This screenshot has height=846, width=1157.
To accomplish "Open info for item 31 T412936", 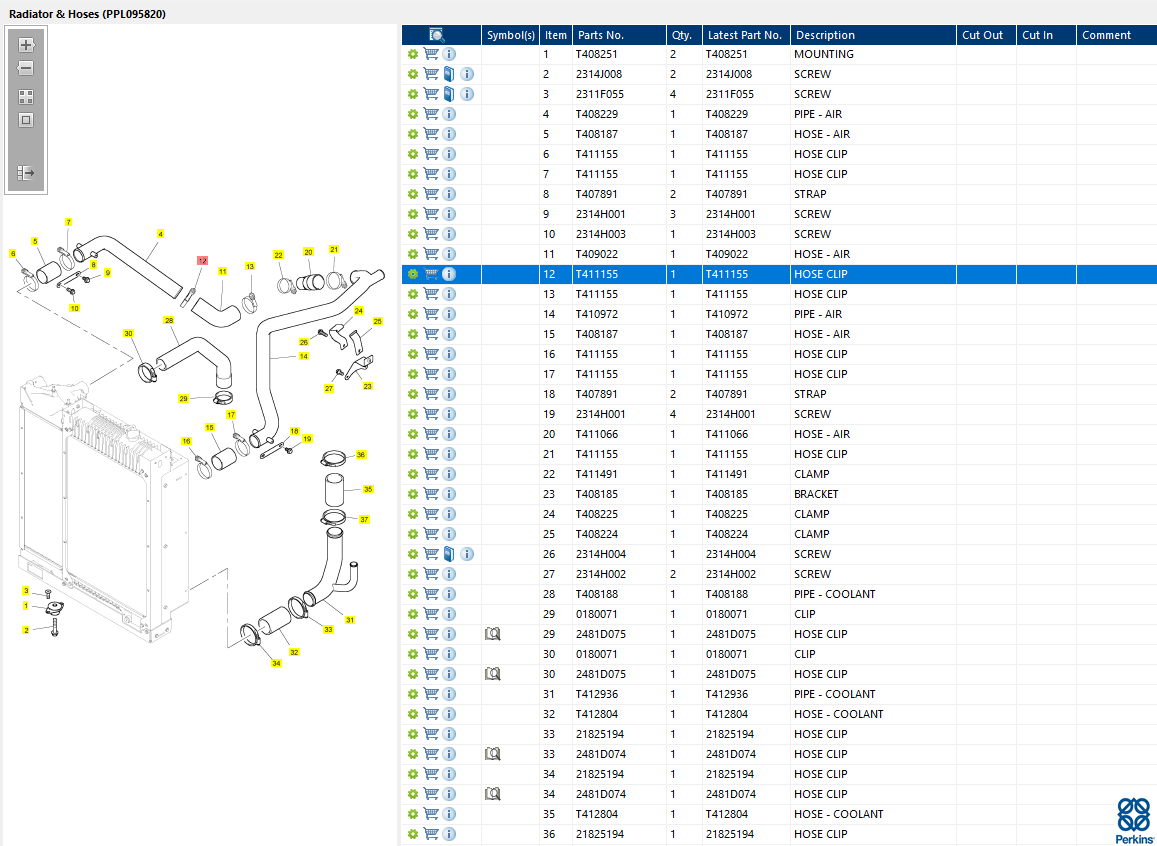I will click(x=449, y=694).
